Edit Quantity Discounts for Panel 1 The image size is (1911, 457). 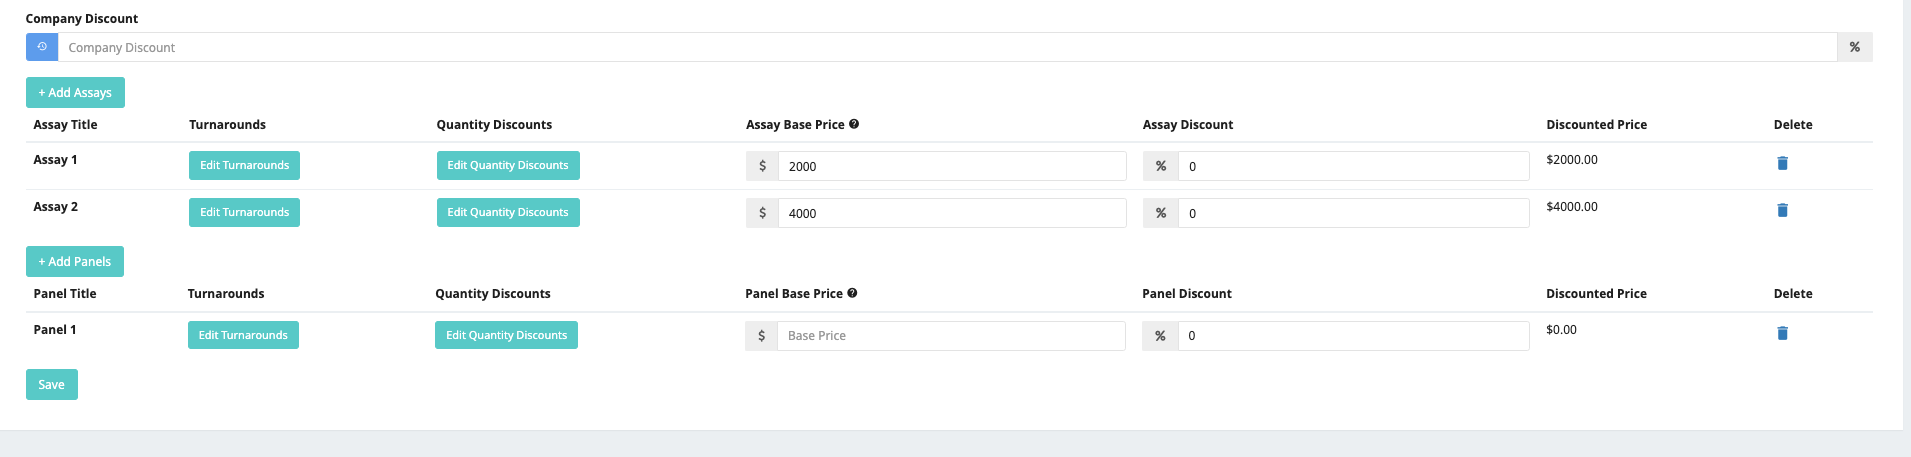pyautogui.click(x=506, y=335)
